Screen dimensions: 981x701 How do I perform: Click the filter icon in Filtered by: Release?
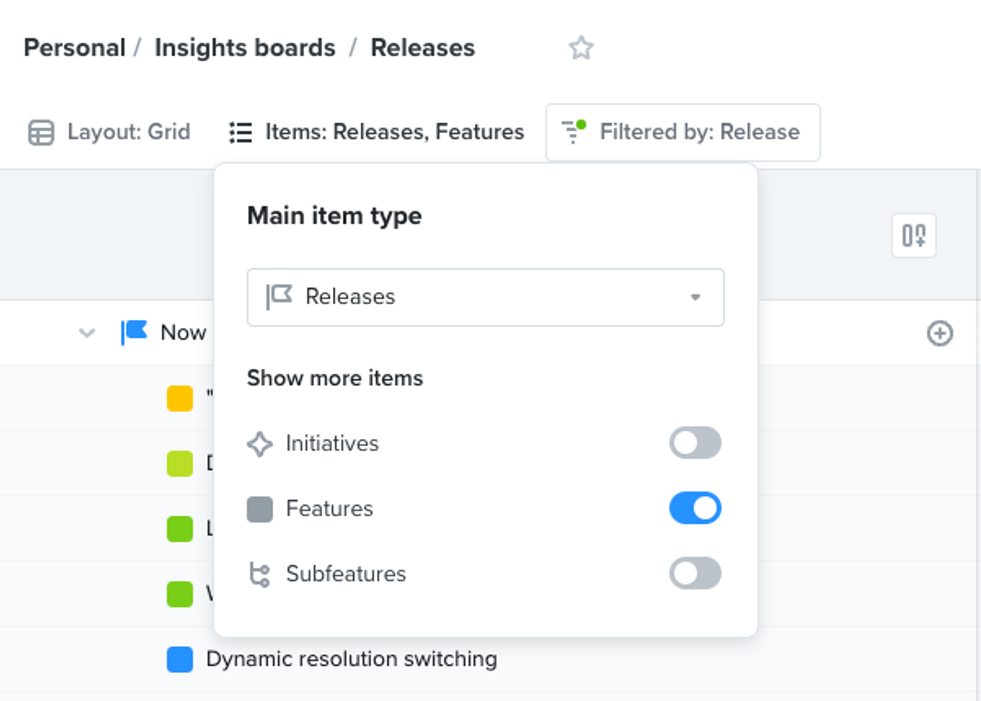coord(572,132)
